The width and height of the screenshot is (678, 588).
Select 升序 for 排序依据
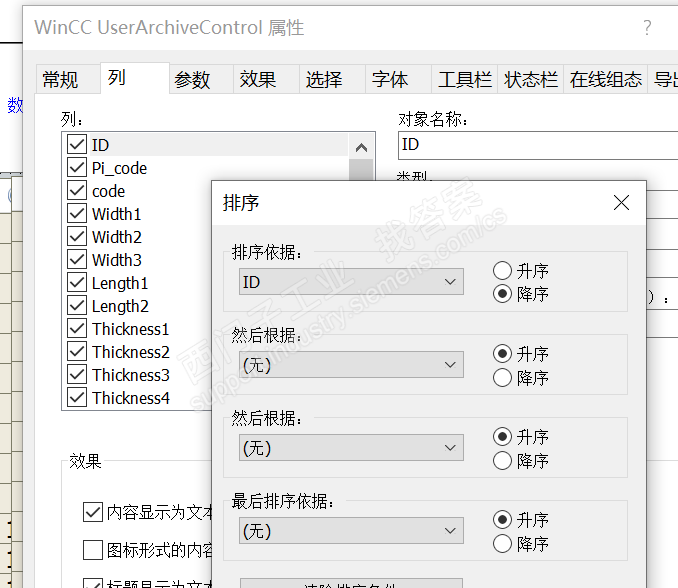click(502, 271)
